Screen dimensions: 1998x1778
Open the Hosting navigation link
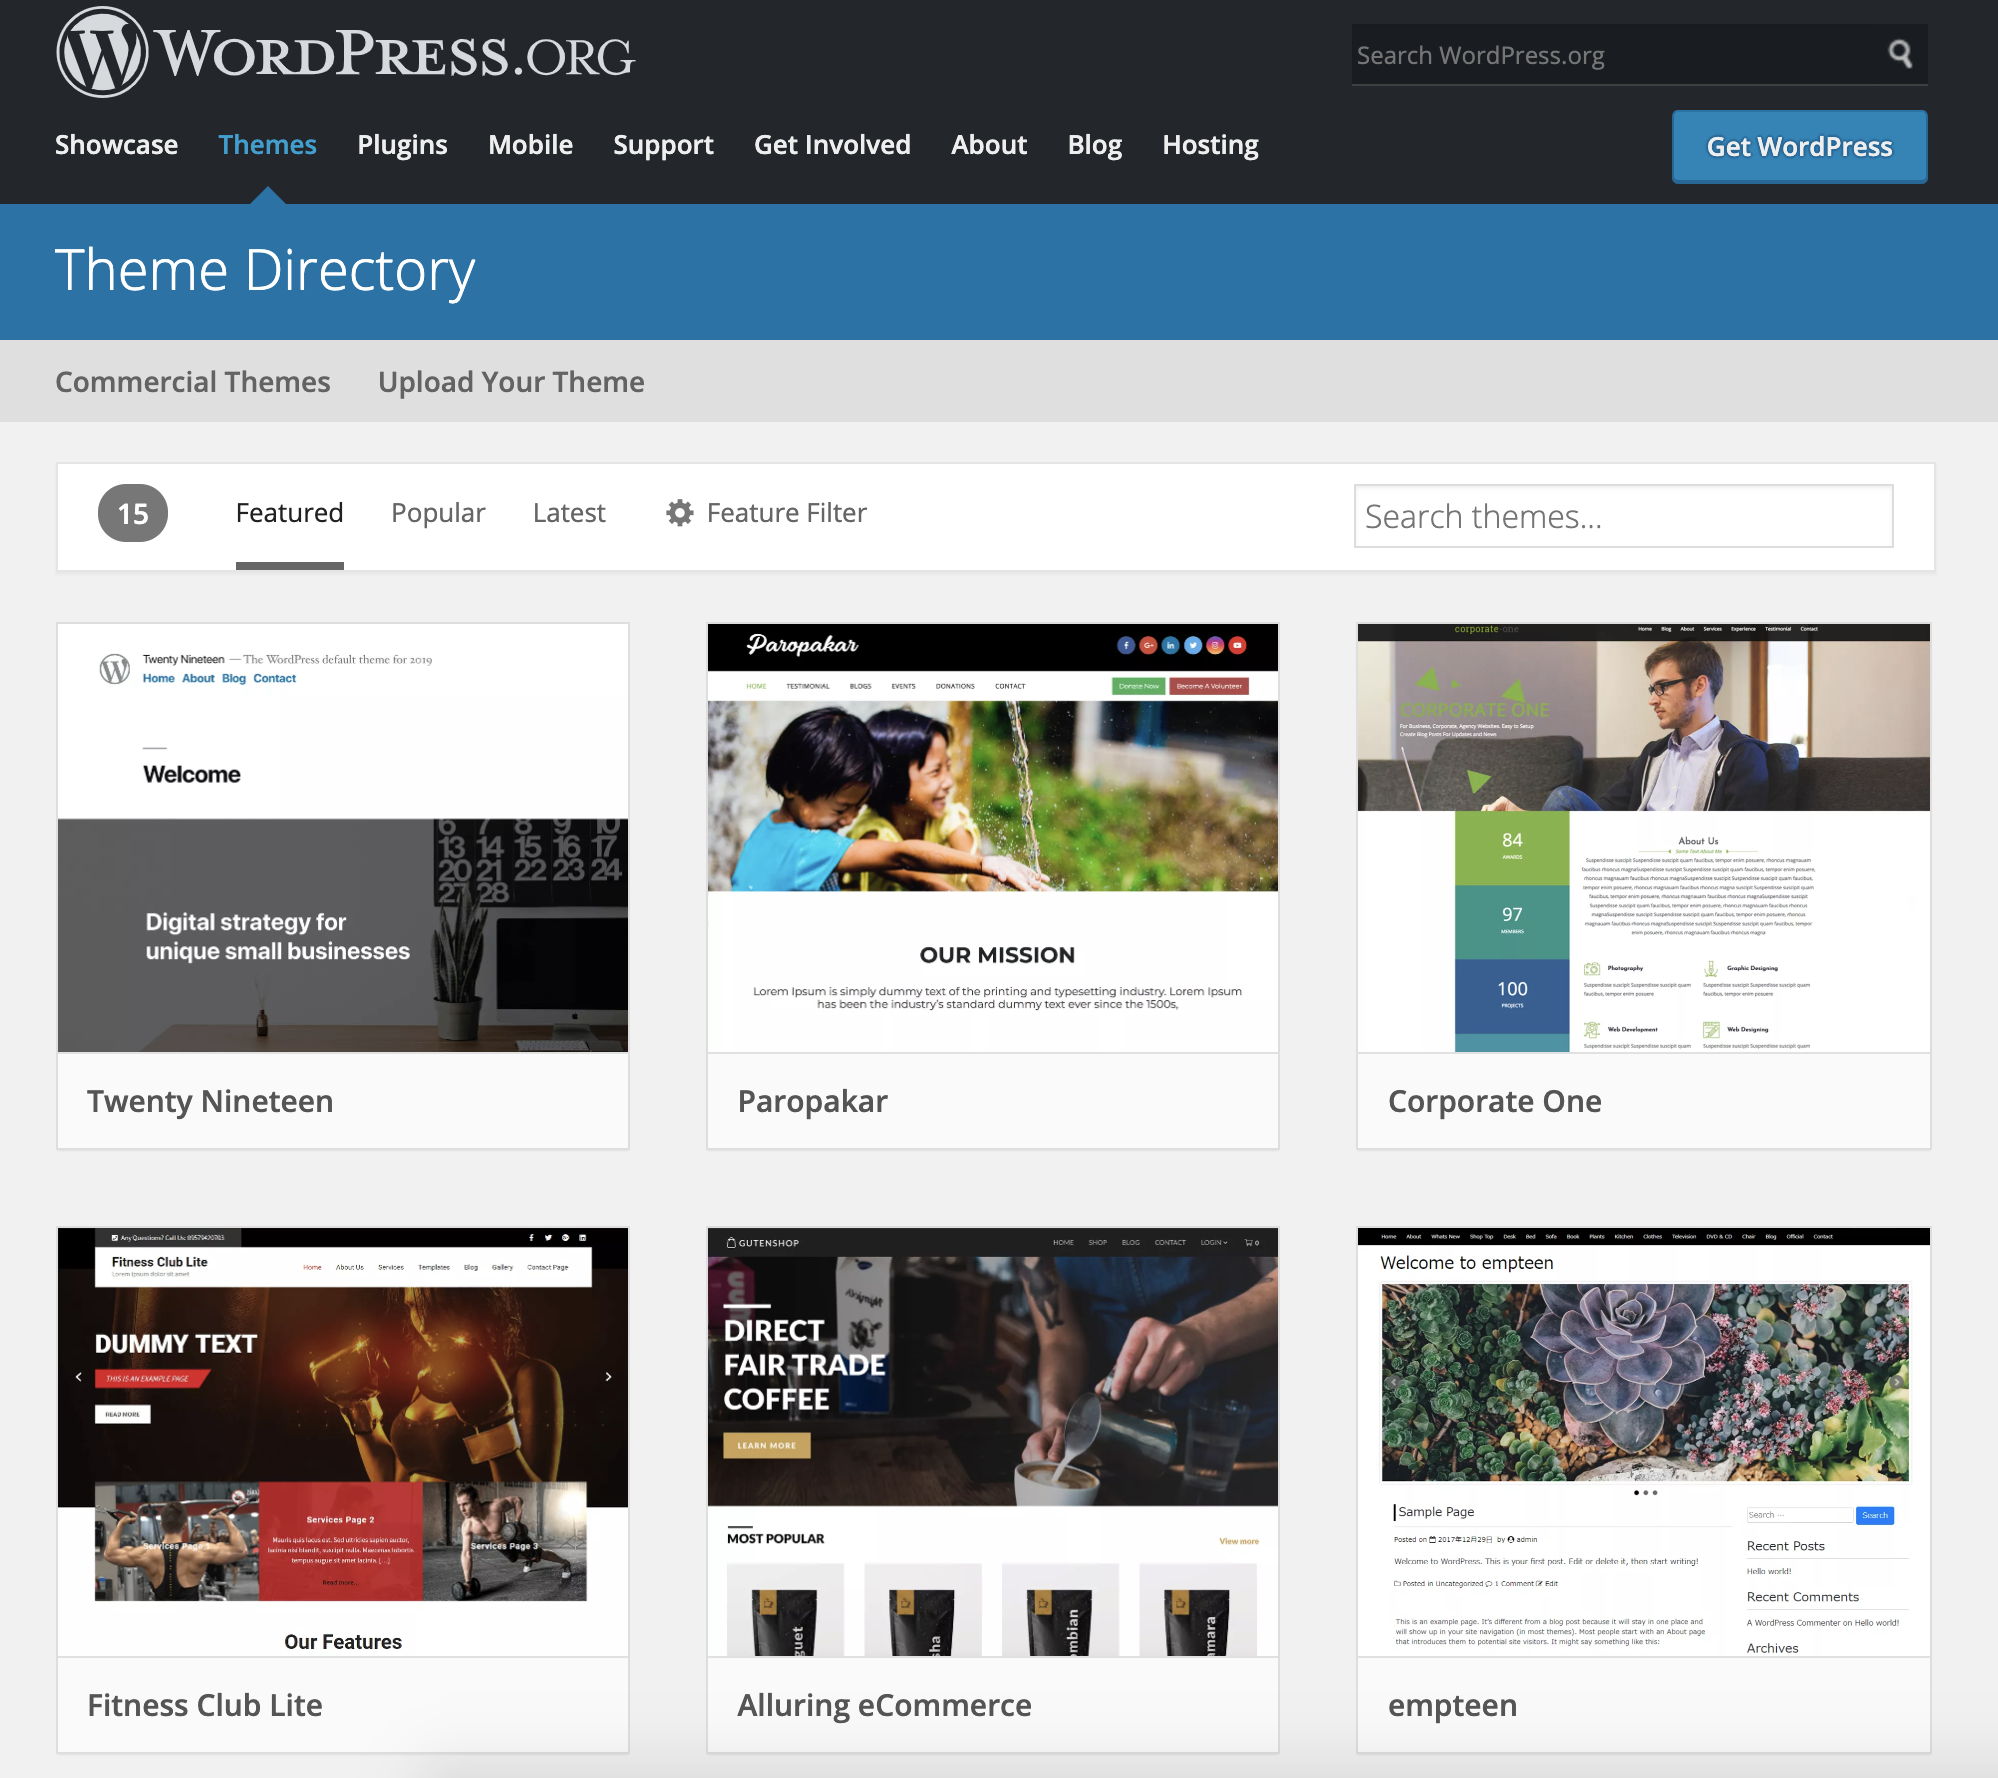click(x=1209, y=145)
